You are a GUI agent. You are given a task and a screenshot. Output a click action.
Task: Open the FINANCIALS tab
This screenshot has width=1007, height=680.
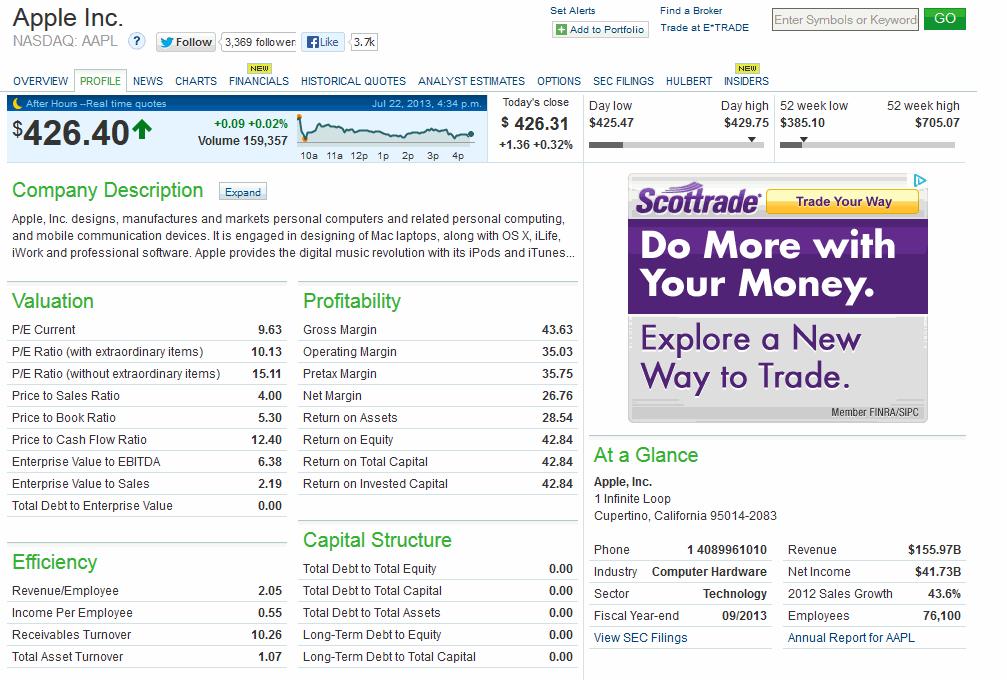259,82
